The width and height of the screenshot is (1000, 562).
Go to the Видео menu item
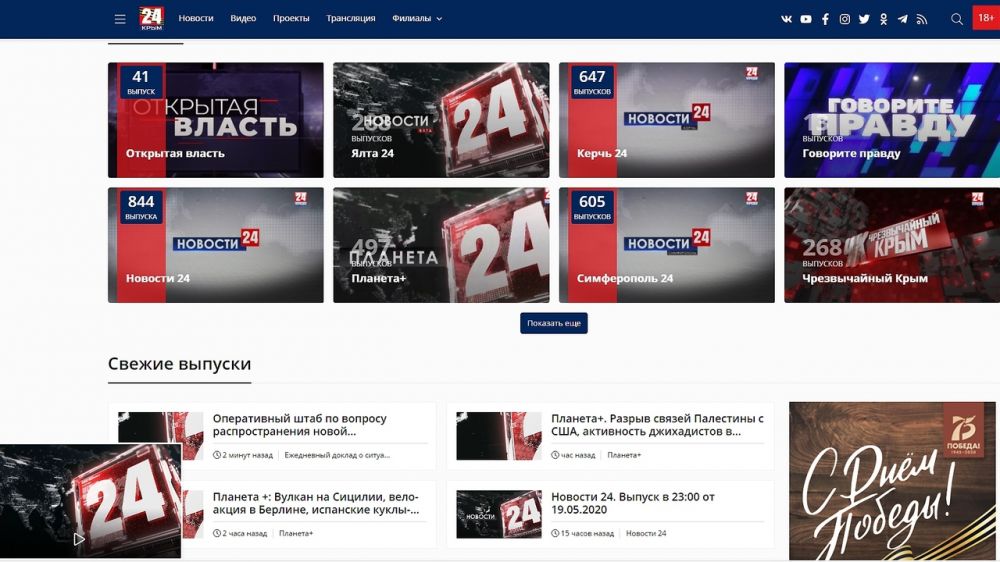click(x=243, y=19)
